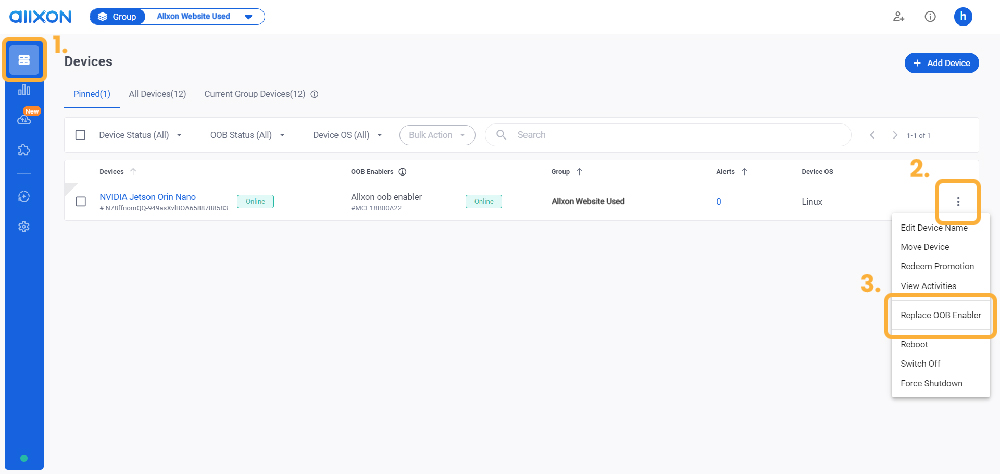The image size is (1000, 474).
Task: Click the Group pill label in header
Action: pos(118,17)
